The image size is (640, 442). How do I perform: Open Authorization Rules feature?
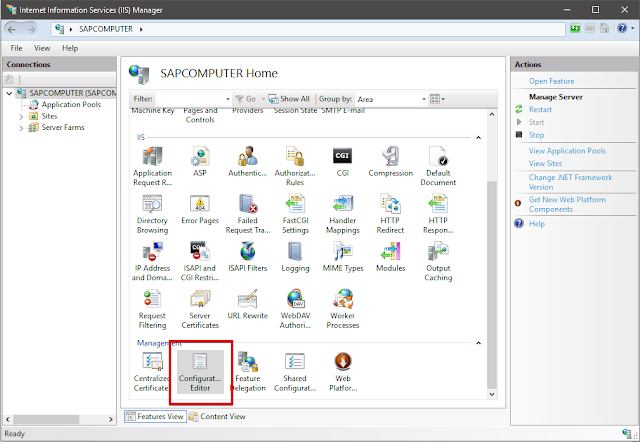click(x=295, y=167)
